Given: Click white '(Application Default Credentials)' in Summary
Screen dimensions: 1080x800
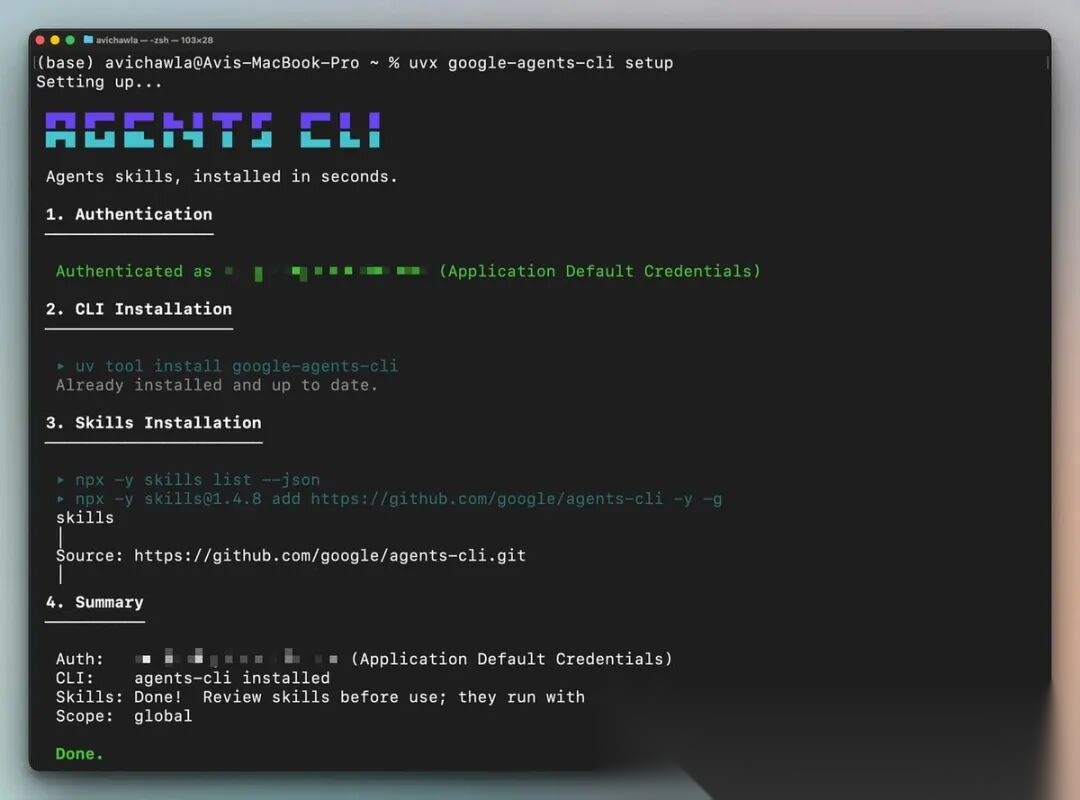Looking at the screenshot, I should tap(512, 659).
